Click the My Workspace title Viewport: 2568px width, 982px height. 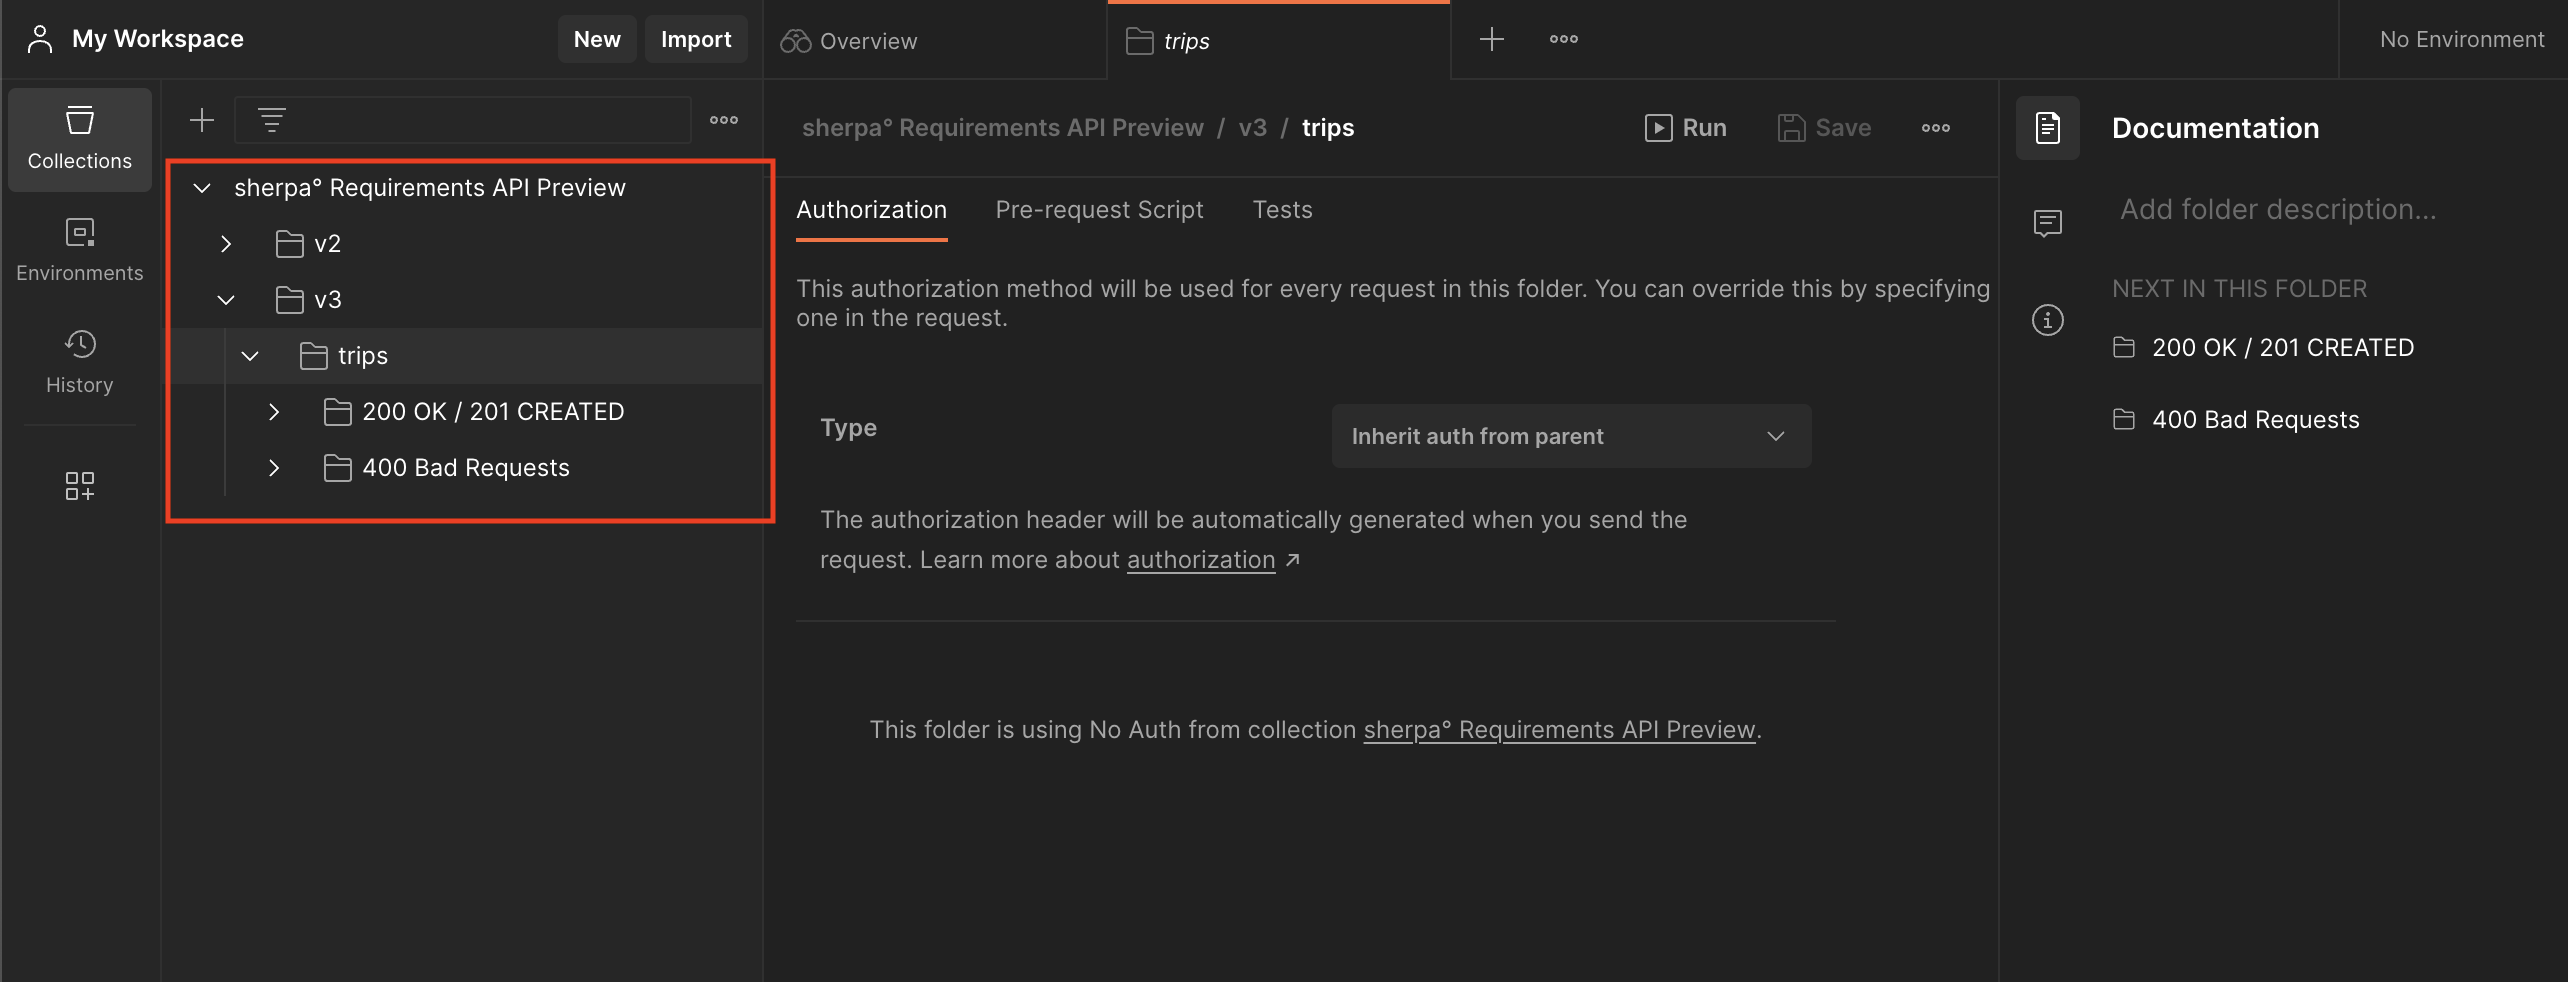tap(158, 39)
